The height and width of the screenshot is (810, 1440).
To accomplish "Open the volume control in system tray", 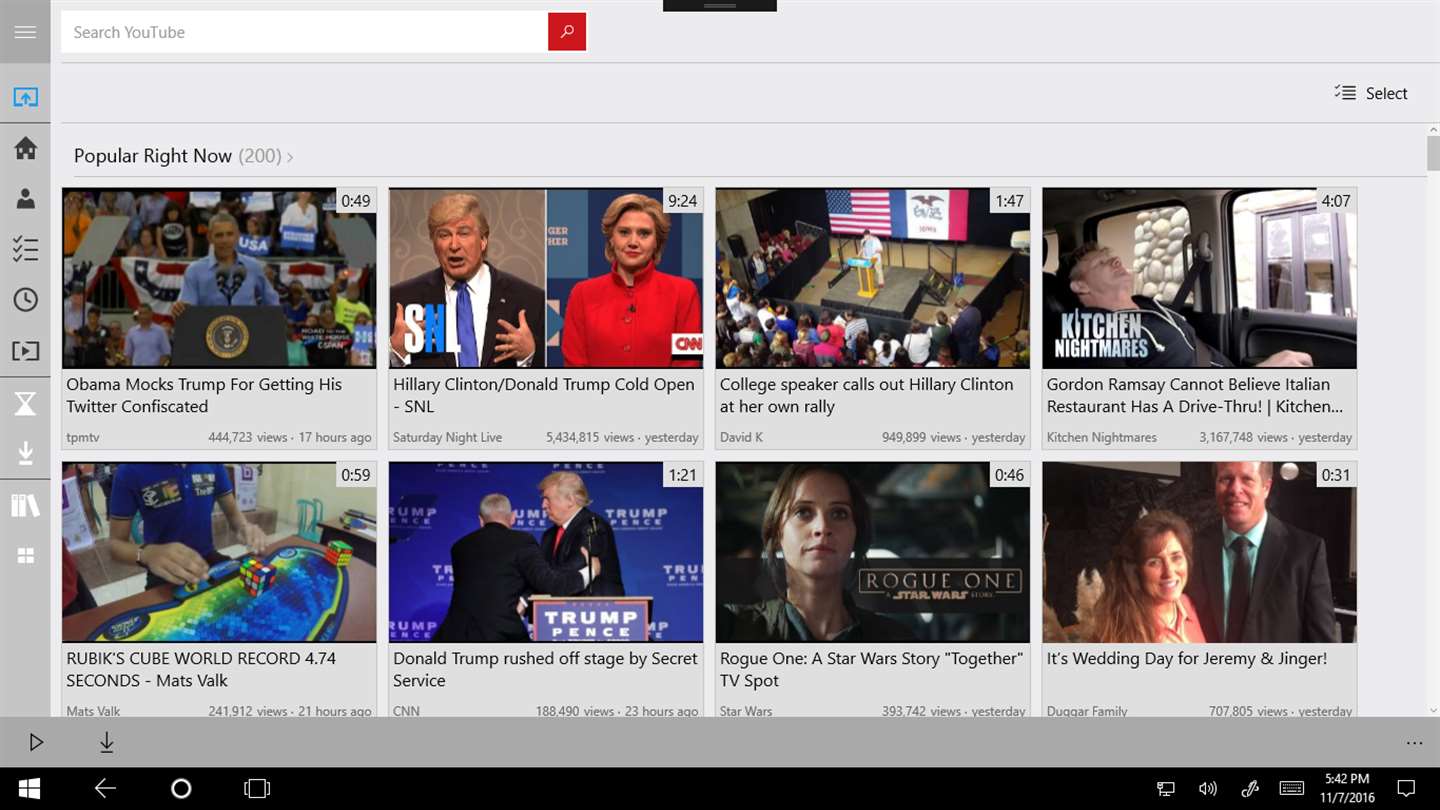I will (x=1208, y=789).
